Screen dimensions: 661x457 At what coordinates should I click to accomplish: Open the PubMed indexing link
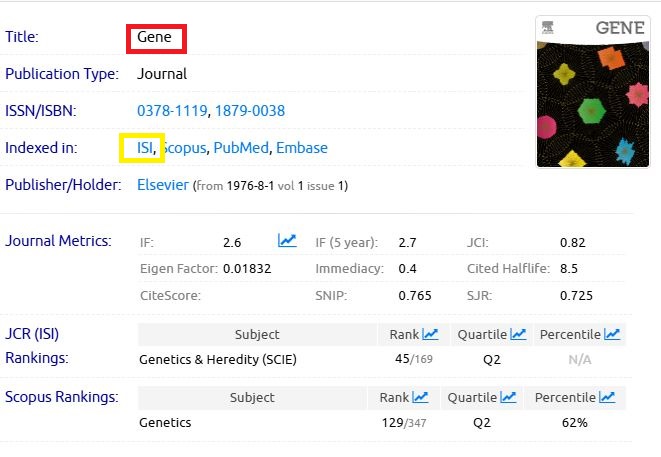pyautogui.click(x=241, y=148)
